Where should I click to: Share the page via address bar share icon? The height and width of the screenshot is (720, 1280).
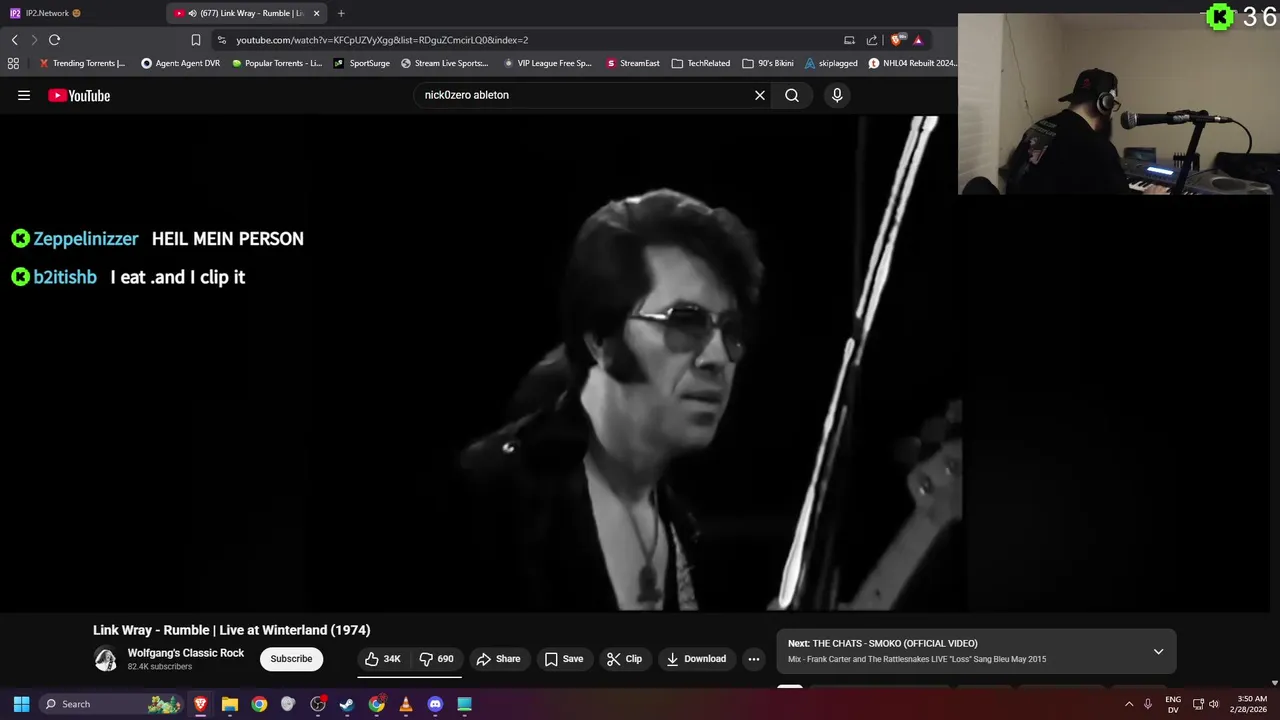coord(872,40)
